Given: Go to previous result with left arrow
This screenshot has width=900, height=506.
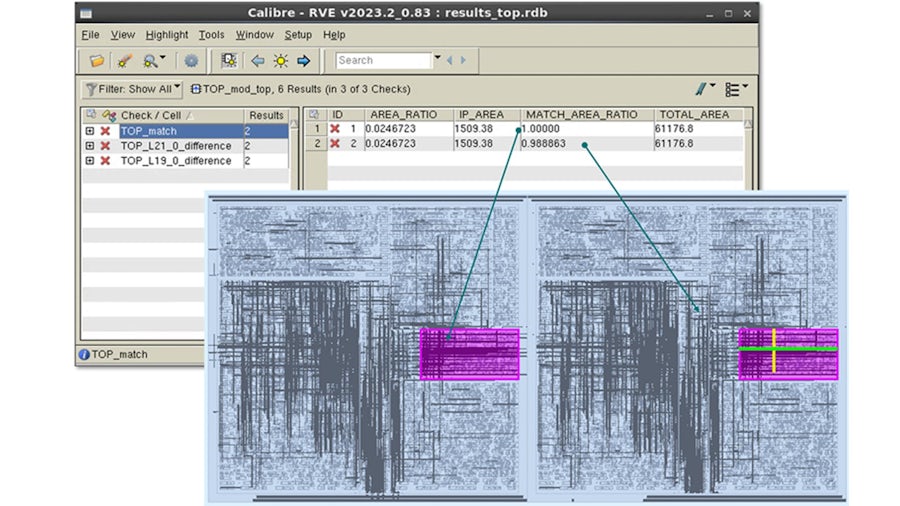Looking at the screenshot, I should [x=258, y=60].
